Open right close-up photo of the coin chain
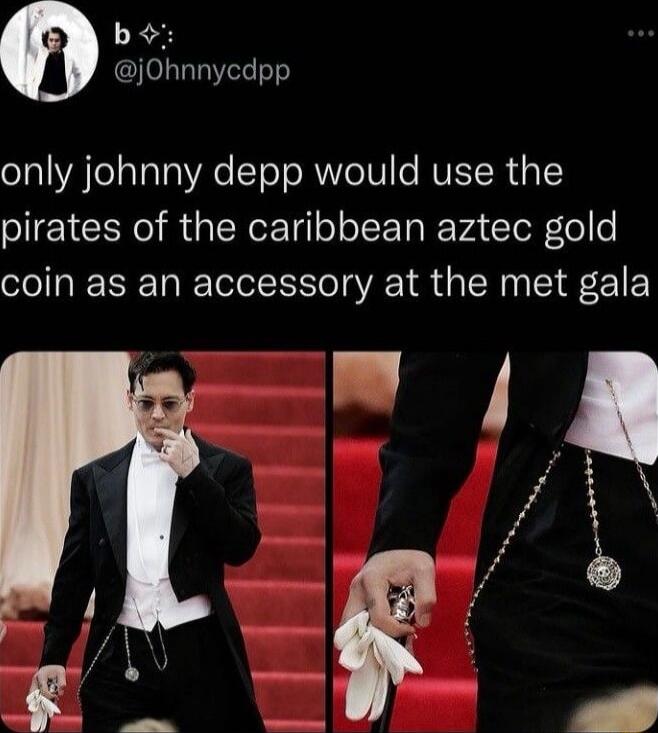658x733 pixels. tap(495, 542)
